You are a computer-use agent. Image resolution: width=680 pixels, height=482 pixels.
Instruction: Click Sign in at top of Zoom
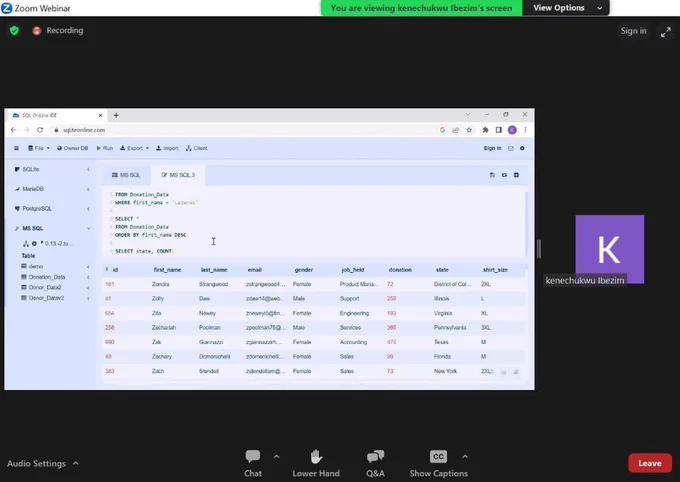click(x=633, y=31)
